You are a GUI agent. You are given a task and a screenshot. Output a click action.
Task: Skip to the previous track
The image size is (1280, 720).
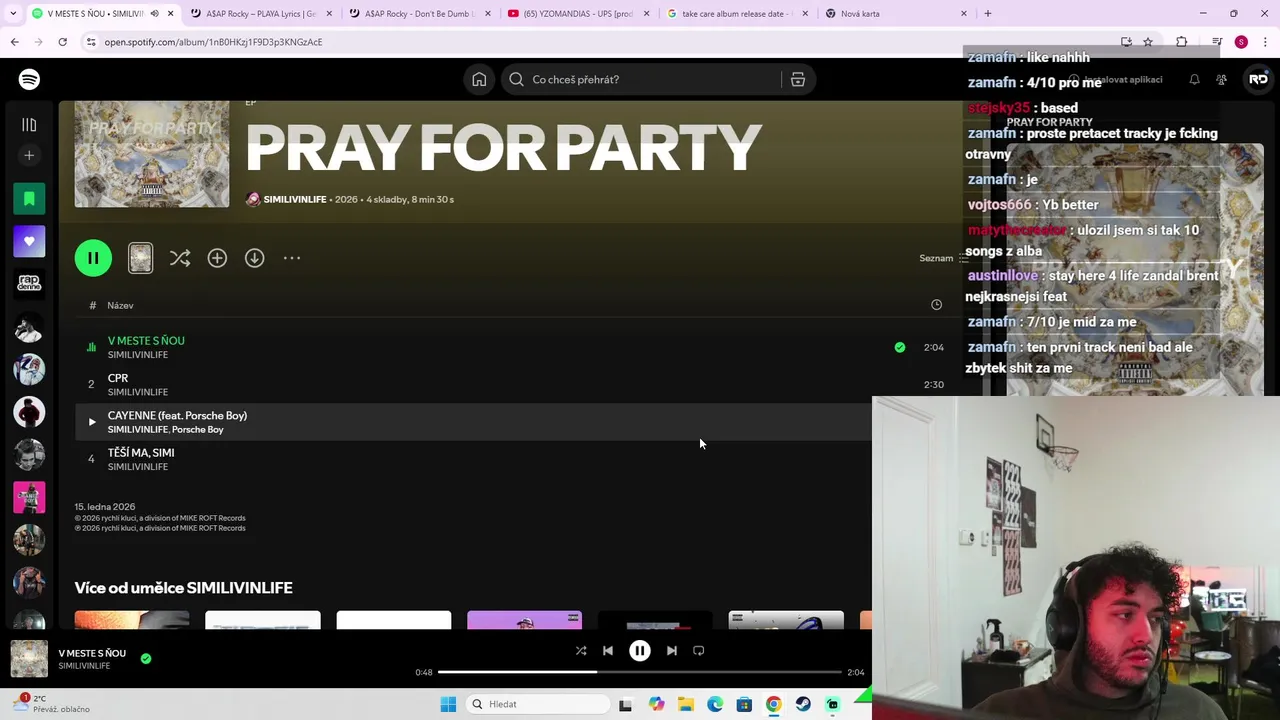point(608,651)
